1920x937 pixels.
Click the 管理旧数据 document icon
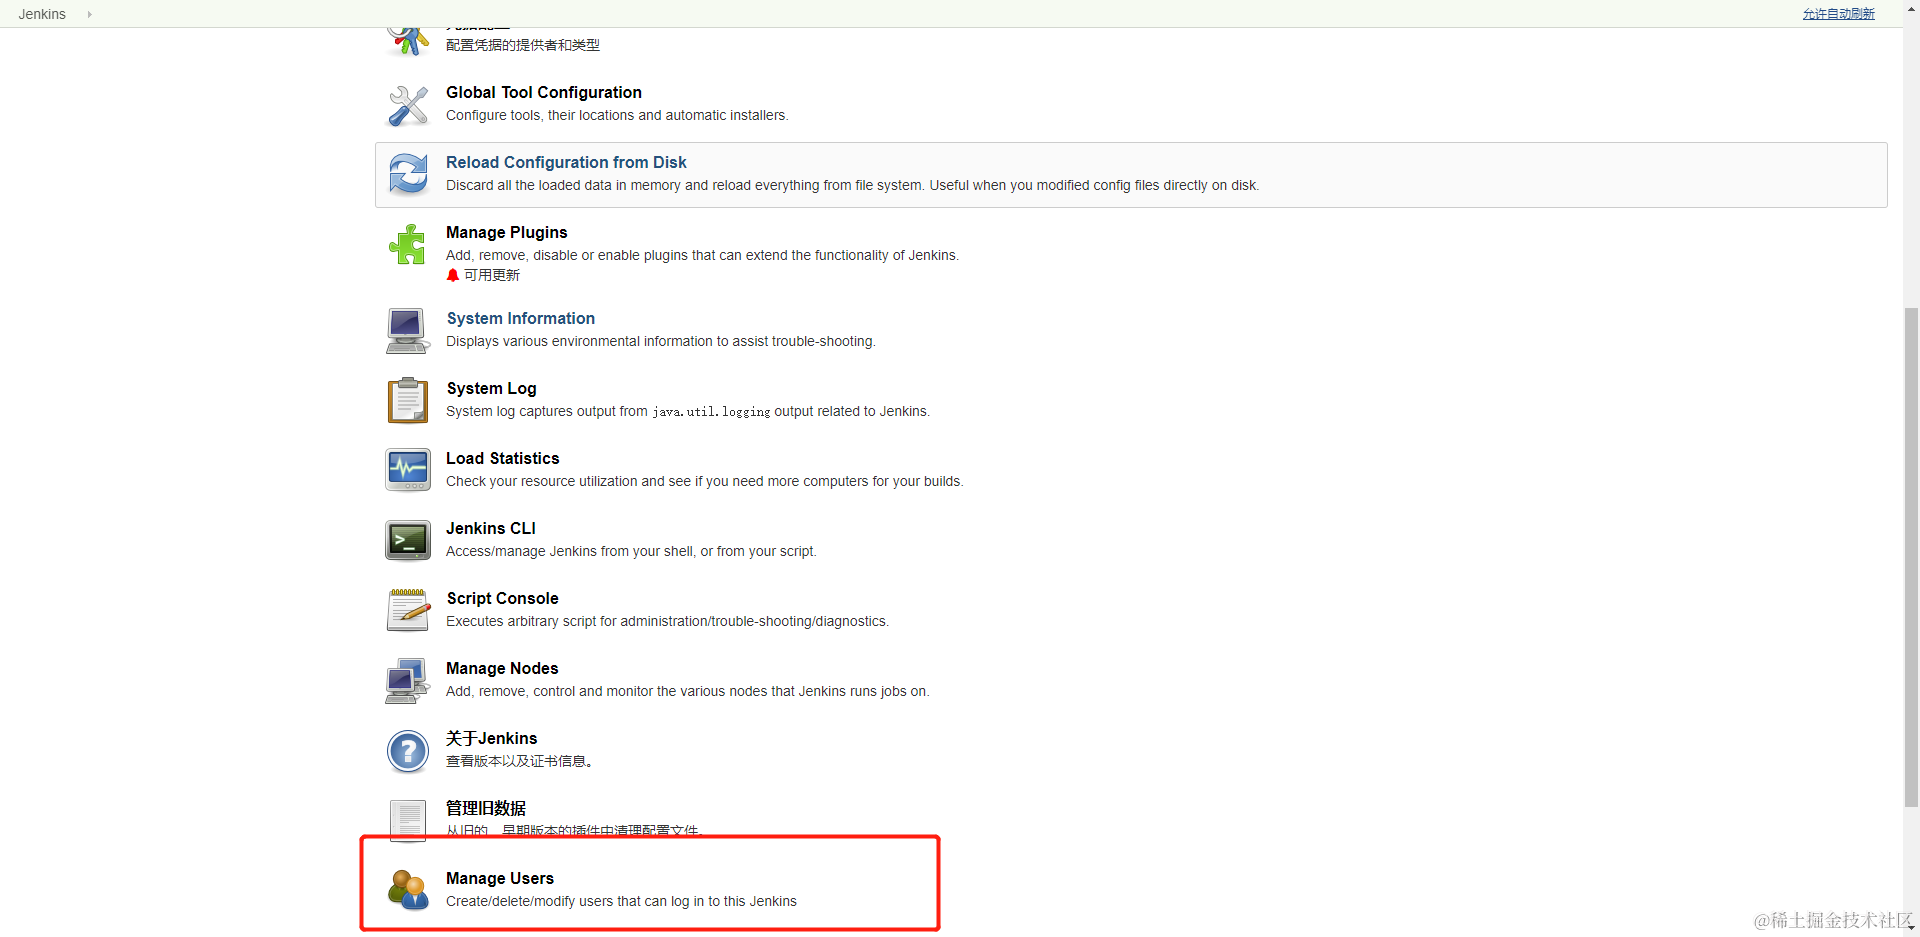408,821
